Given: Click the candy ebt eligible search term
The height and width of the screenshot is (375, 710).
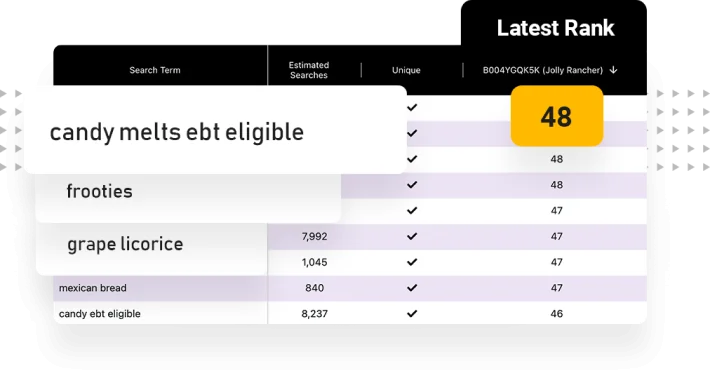Looking at the screenshot, I should [100, 314].
